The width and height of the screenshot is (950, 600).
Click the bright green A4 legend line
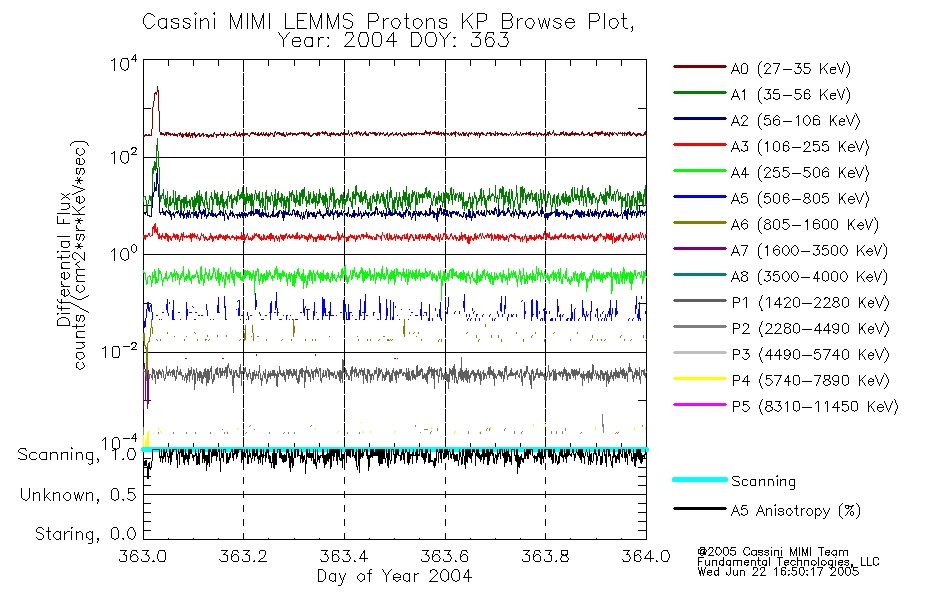click(x=700, y=171)
